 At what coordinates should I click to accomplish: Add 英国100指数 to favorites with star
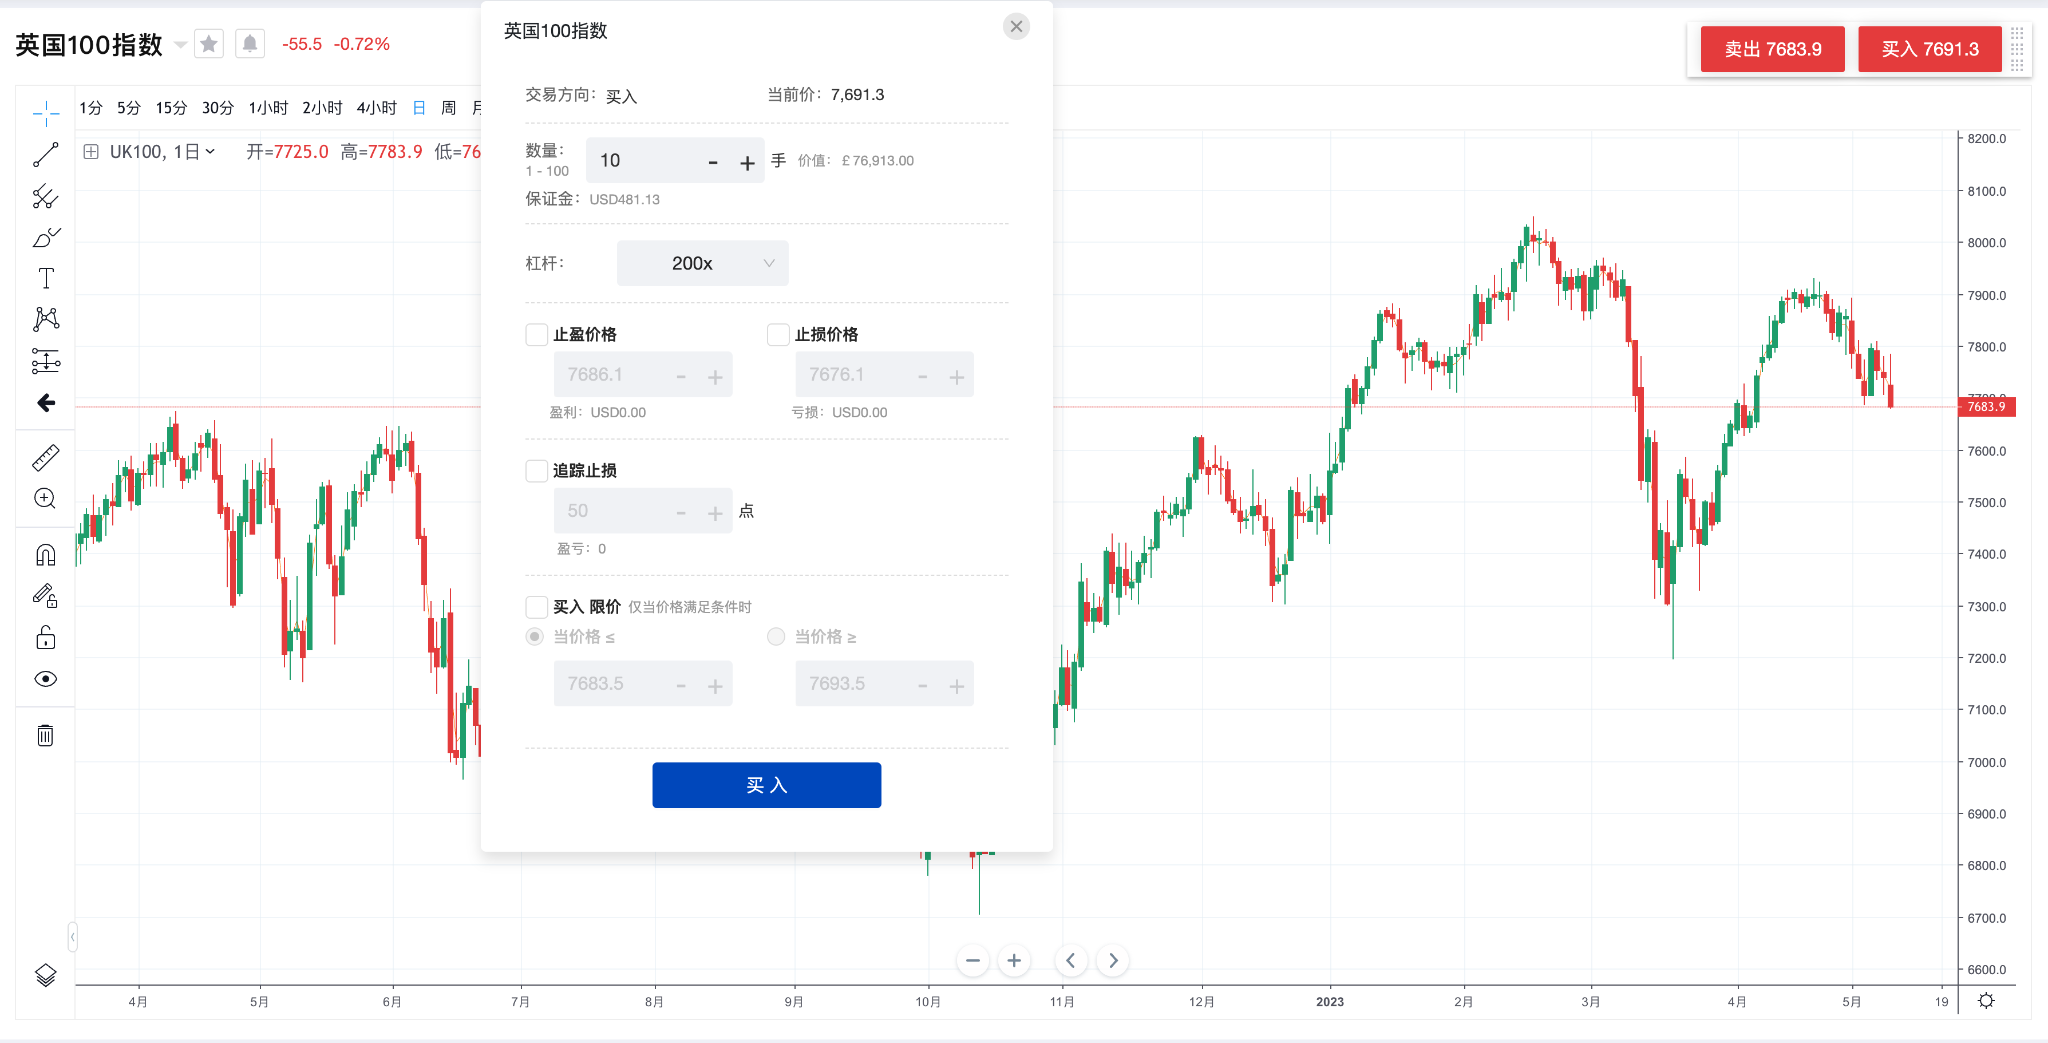[209, 44]
